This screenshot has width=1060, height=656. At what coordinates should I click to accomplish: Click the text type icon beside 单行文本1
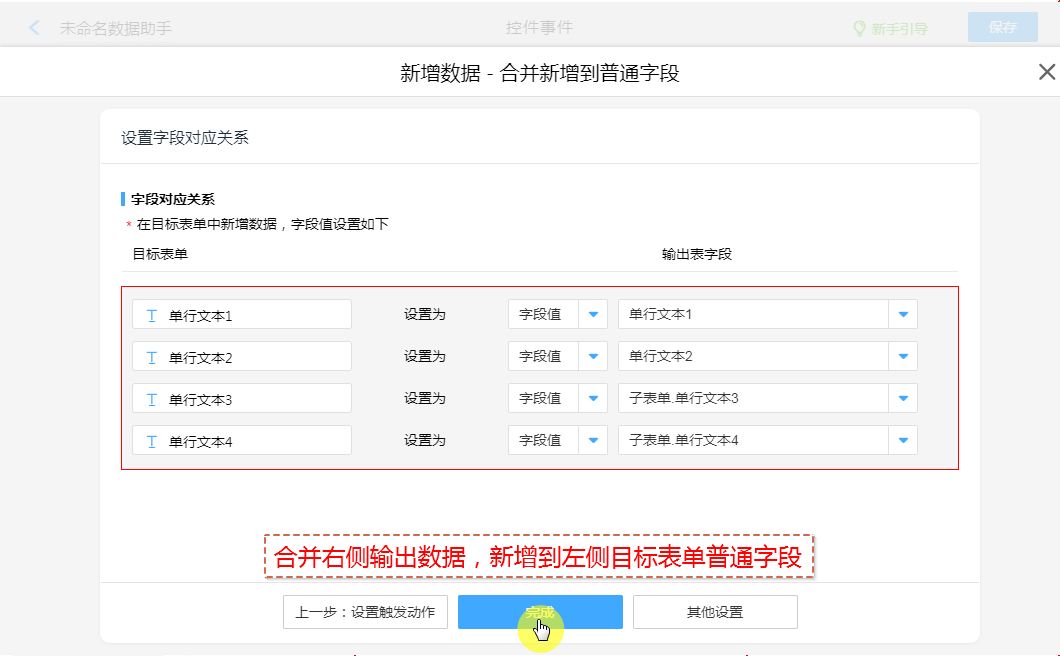pyautogui.click(x=152, y=315)
